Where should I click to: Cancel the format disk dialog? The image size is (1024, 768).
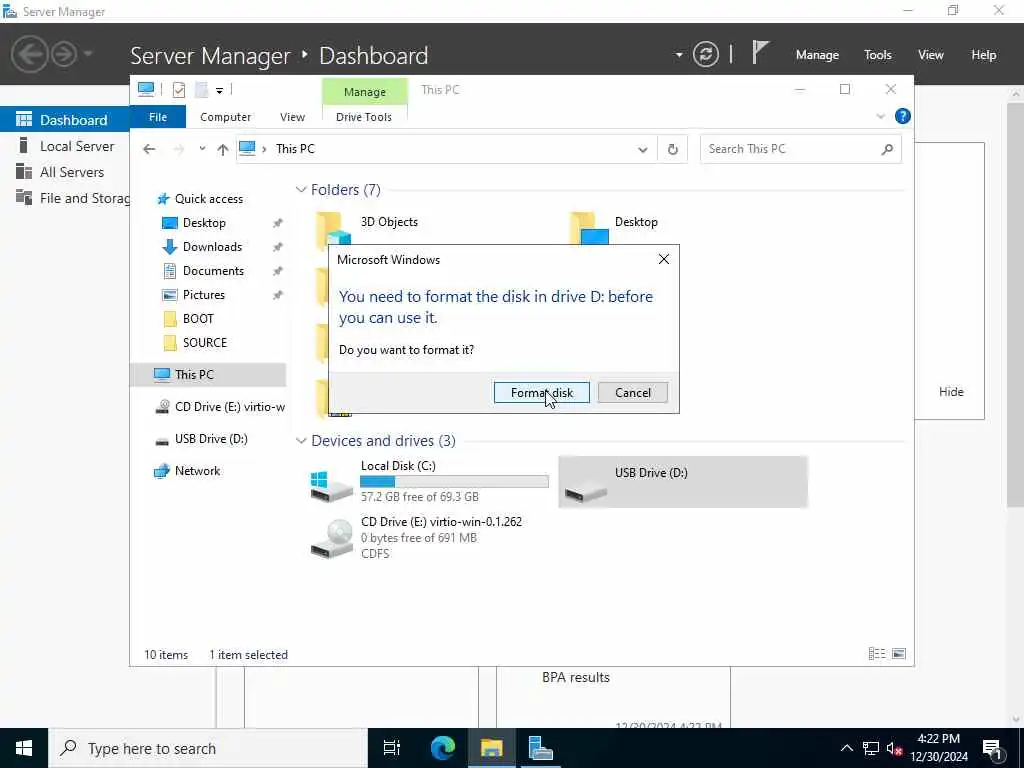[632, 392]
